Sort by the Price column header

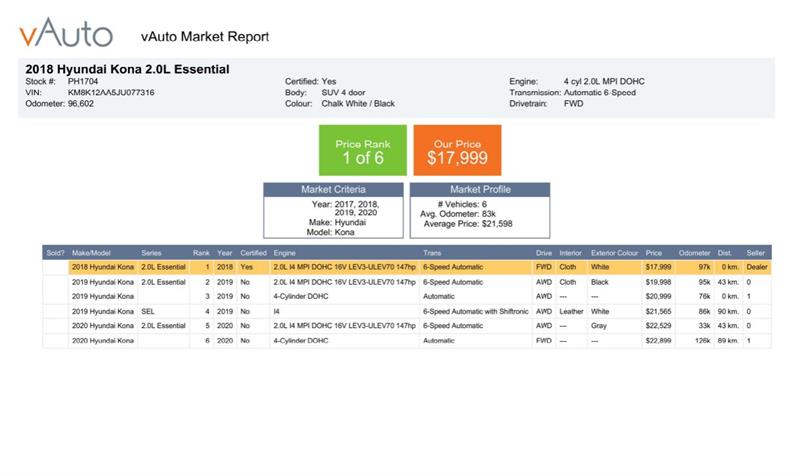pos(654,253)
